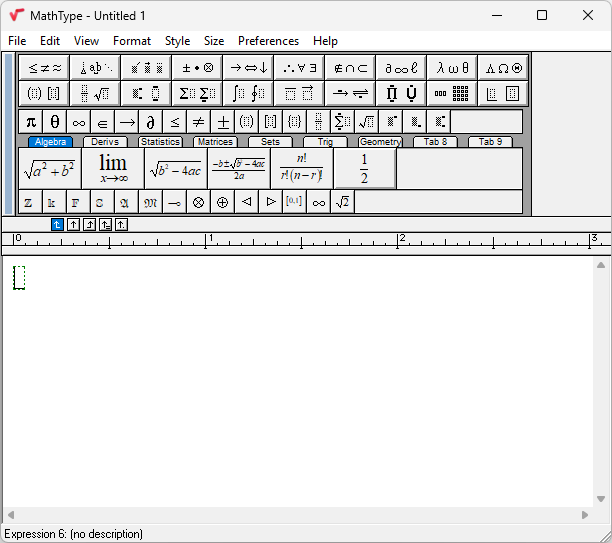Switch to the Sets tab

point(270,142)
